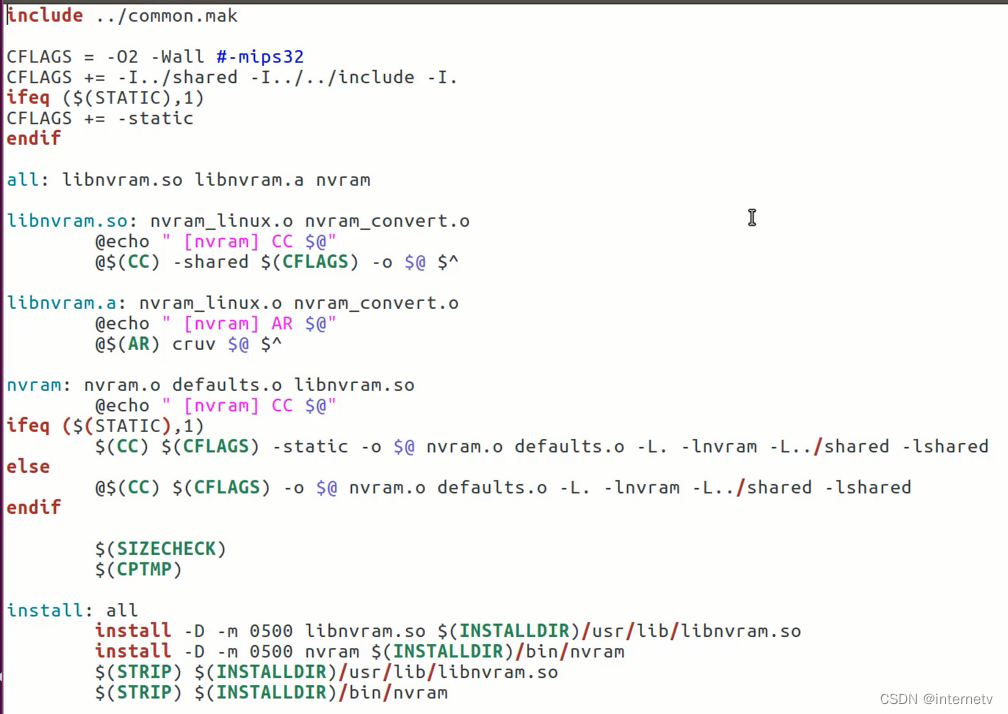The image size is (1008, 714).
Task: Click '$(STRIP) $(INSTALLDIR)/usr/lib/libnvram.so' line
Action: (x=327, y=672)
